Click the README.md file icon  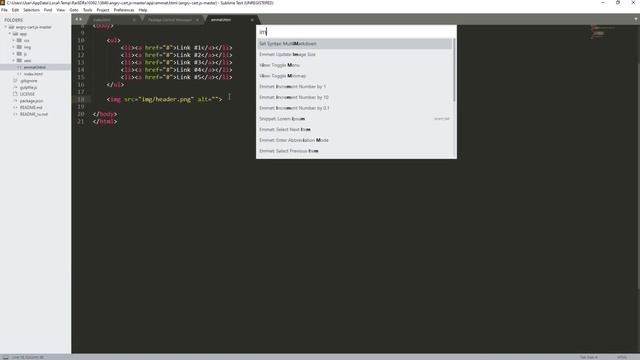[x=15, y=107]
